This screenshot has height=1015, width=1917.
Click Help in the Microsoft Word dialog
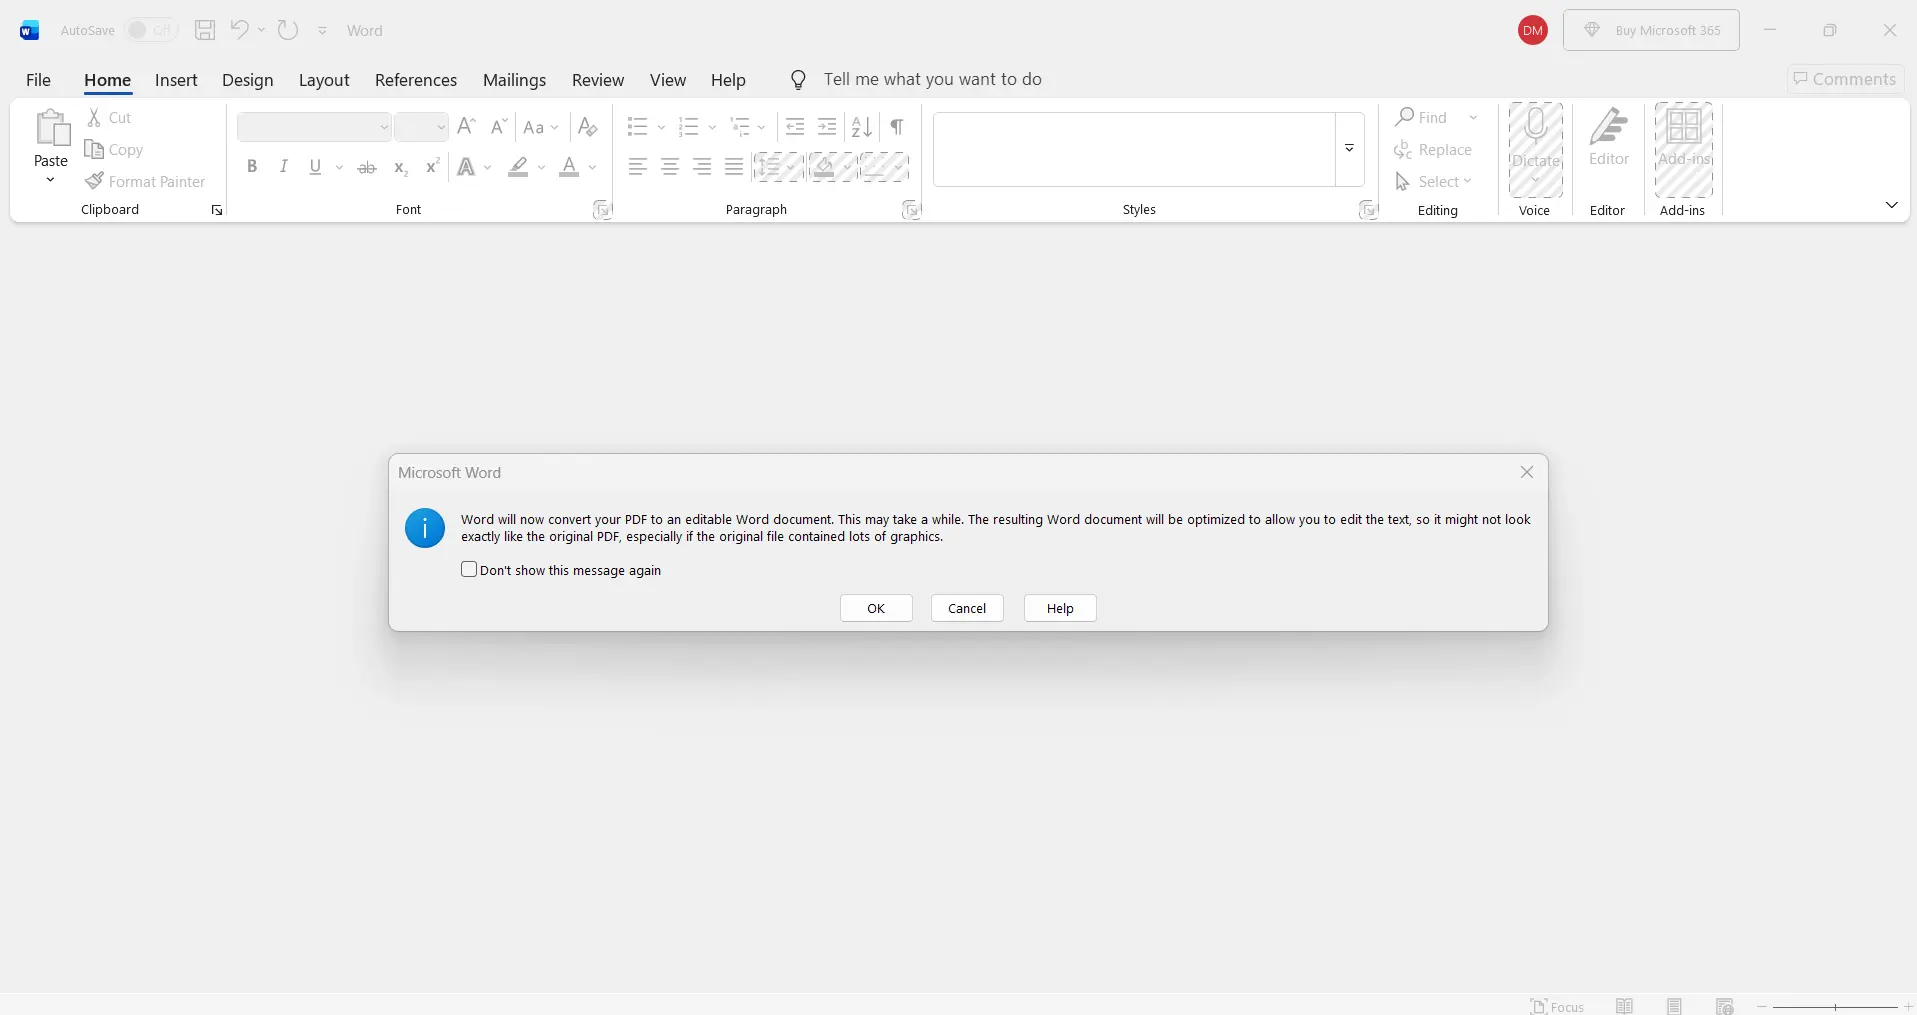[1060, 608]
